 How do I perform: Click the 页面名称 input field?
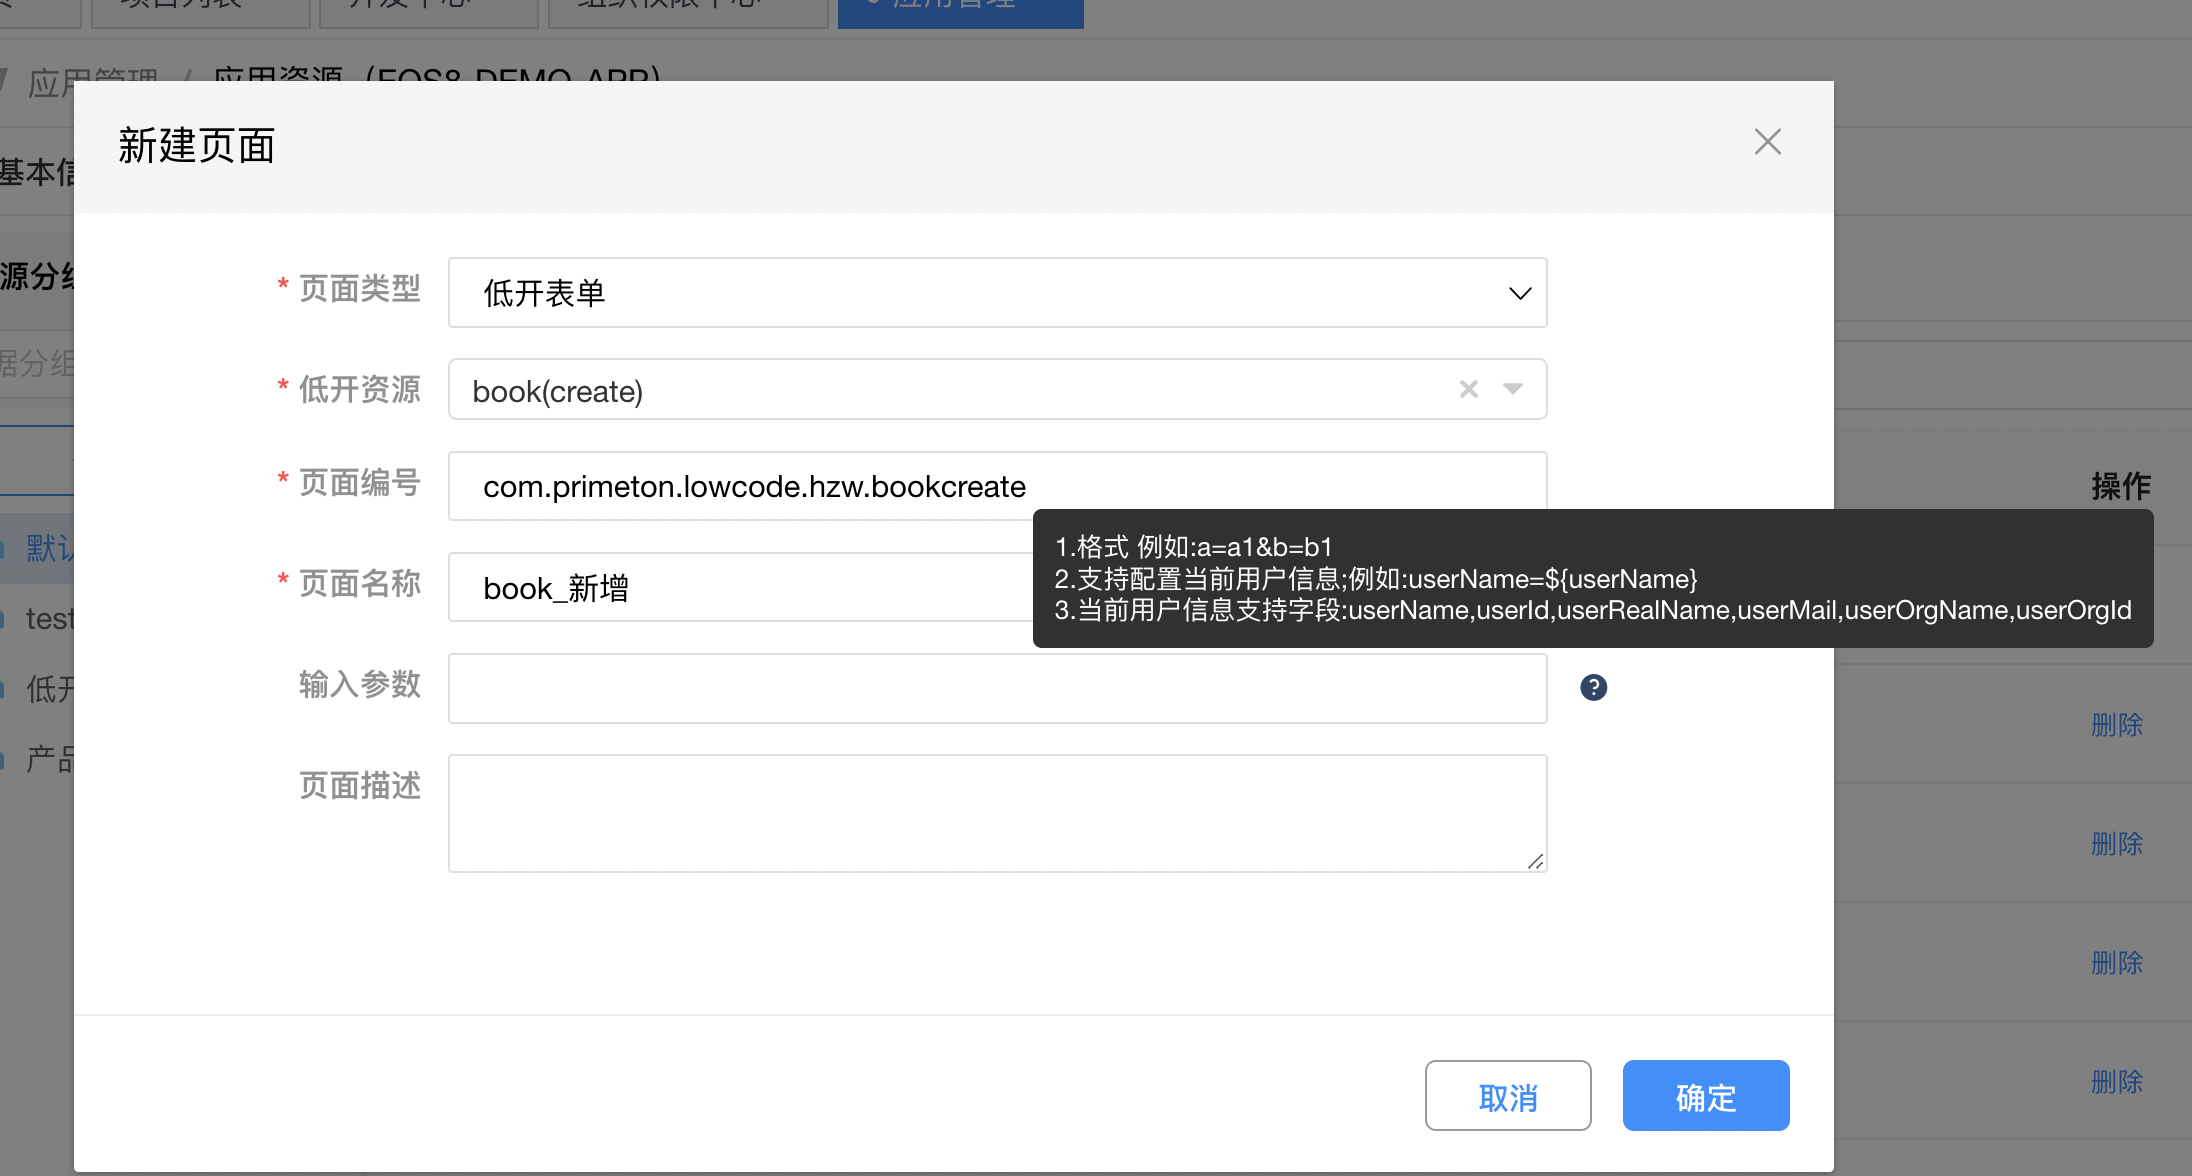coord(740,587)
